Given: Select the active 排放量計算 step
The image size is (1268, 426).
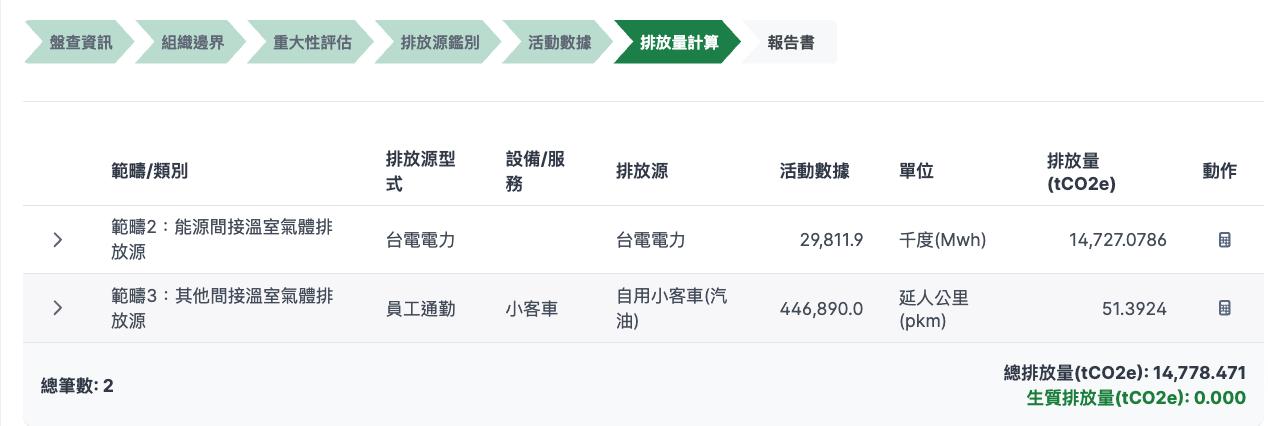Looking at the screenshot, I should [x=678, y=43].
